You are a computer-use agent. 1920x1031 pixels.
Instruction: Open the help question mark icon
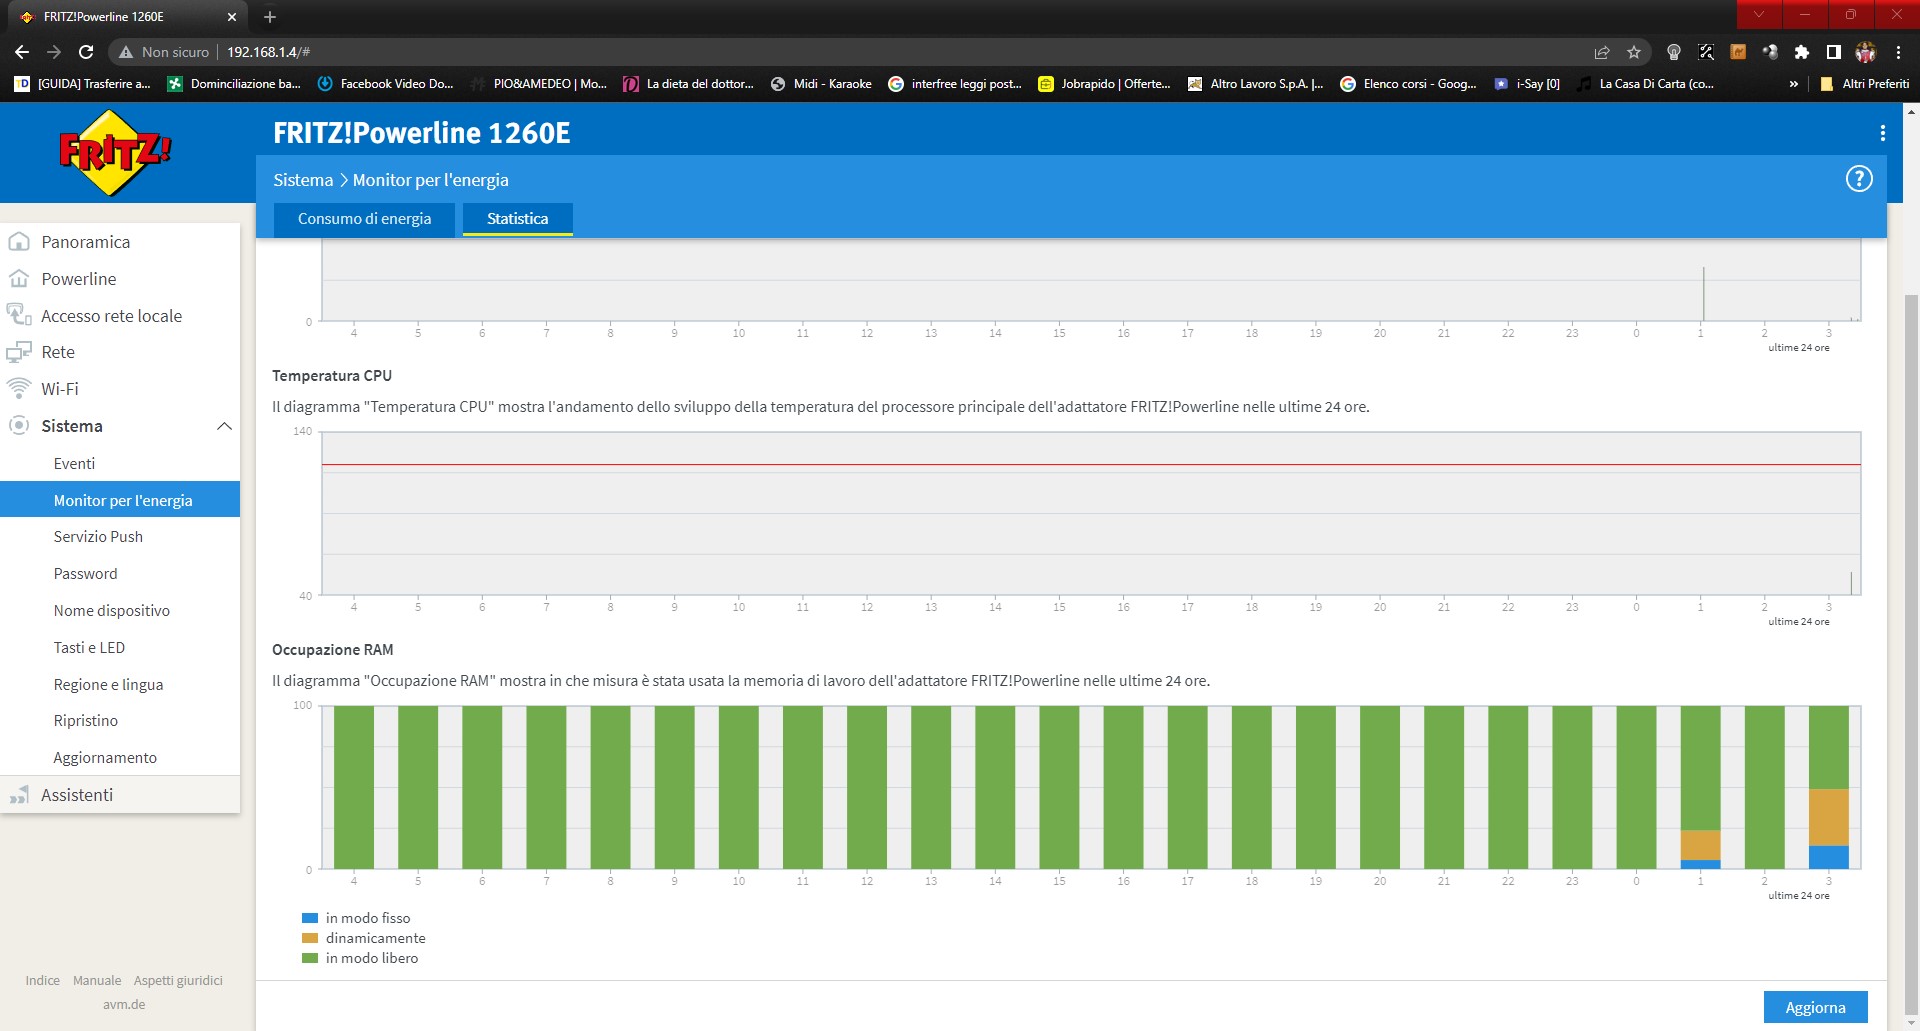pyautogui.click(x=1858, y=179)
